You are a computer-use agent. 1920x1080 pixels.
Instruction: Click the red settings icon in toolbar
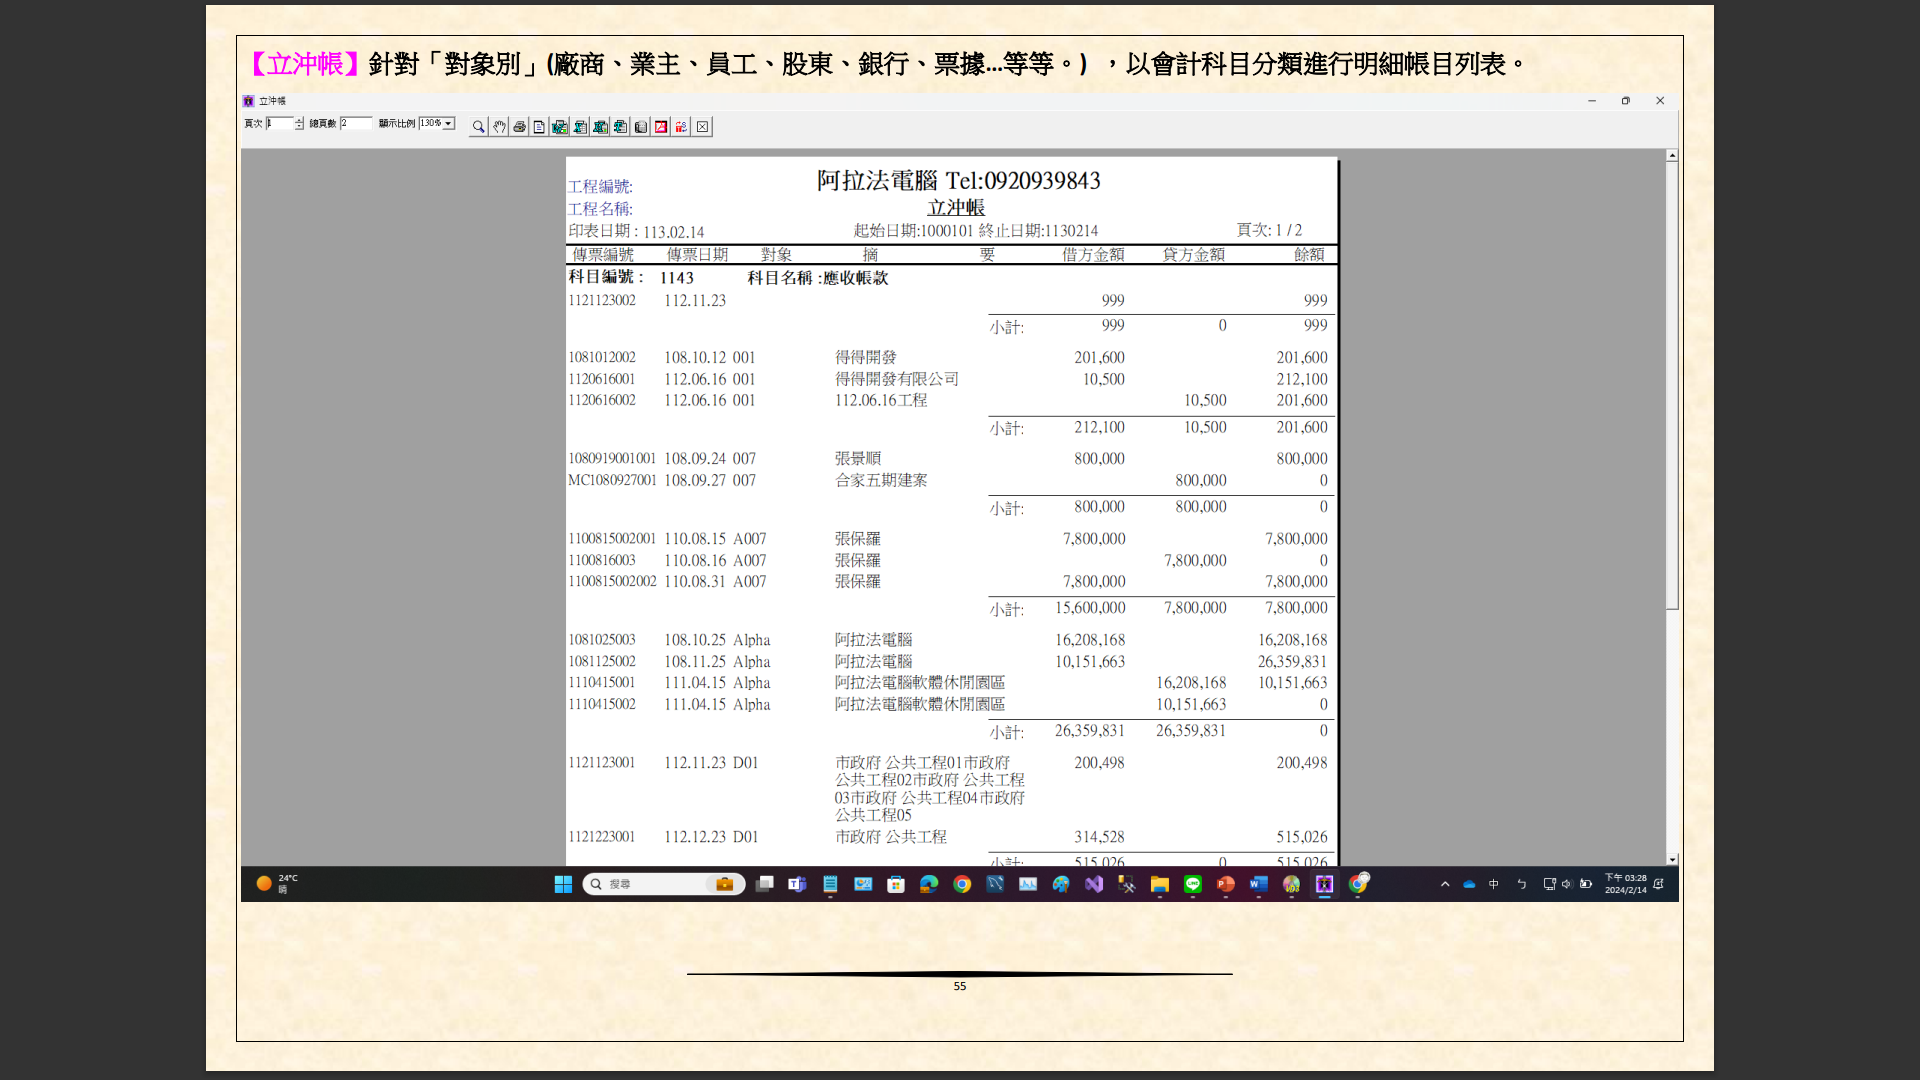click(x=681, y=127)
